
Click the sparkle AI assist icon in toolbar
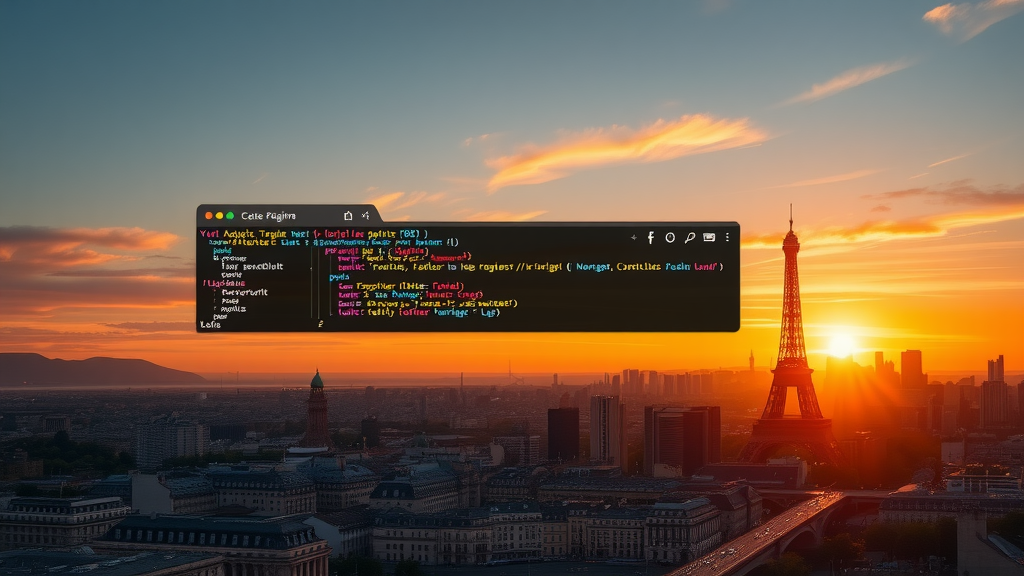coord(634,238)
